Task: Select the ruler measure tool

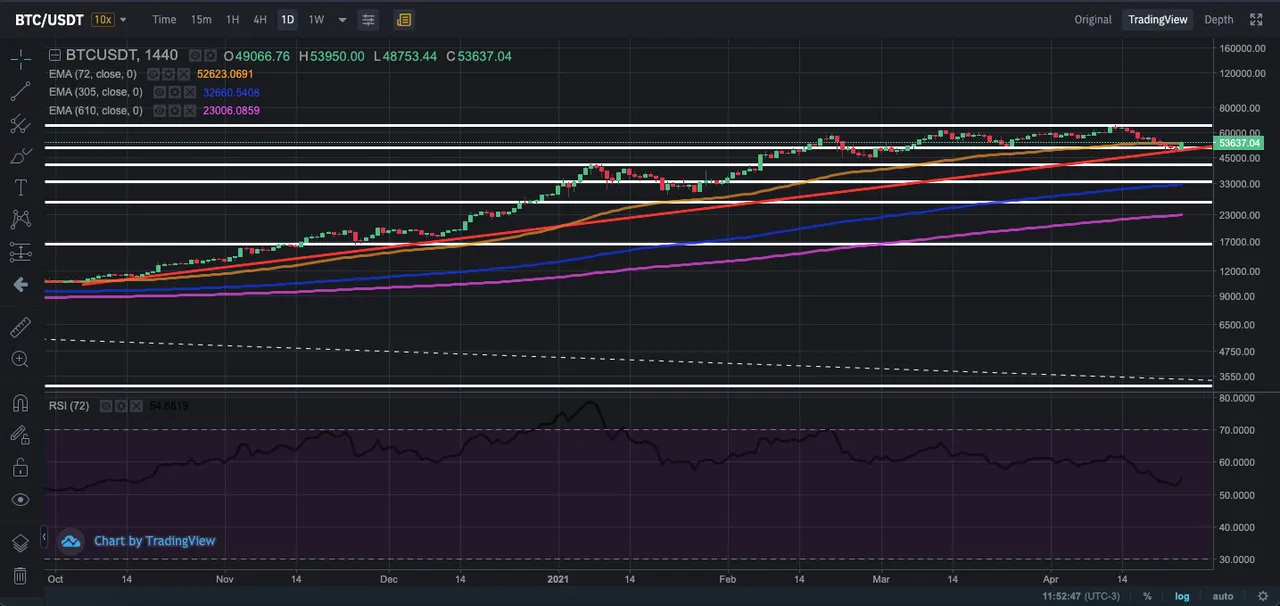Action: (20, 327)
